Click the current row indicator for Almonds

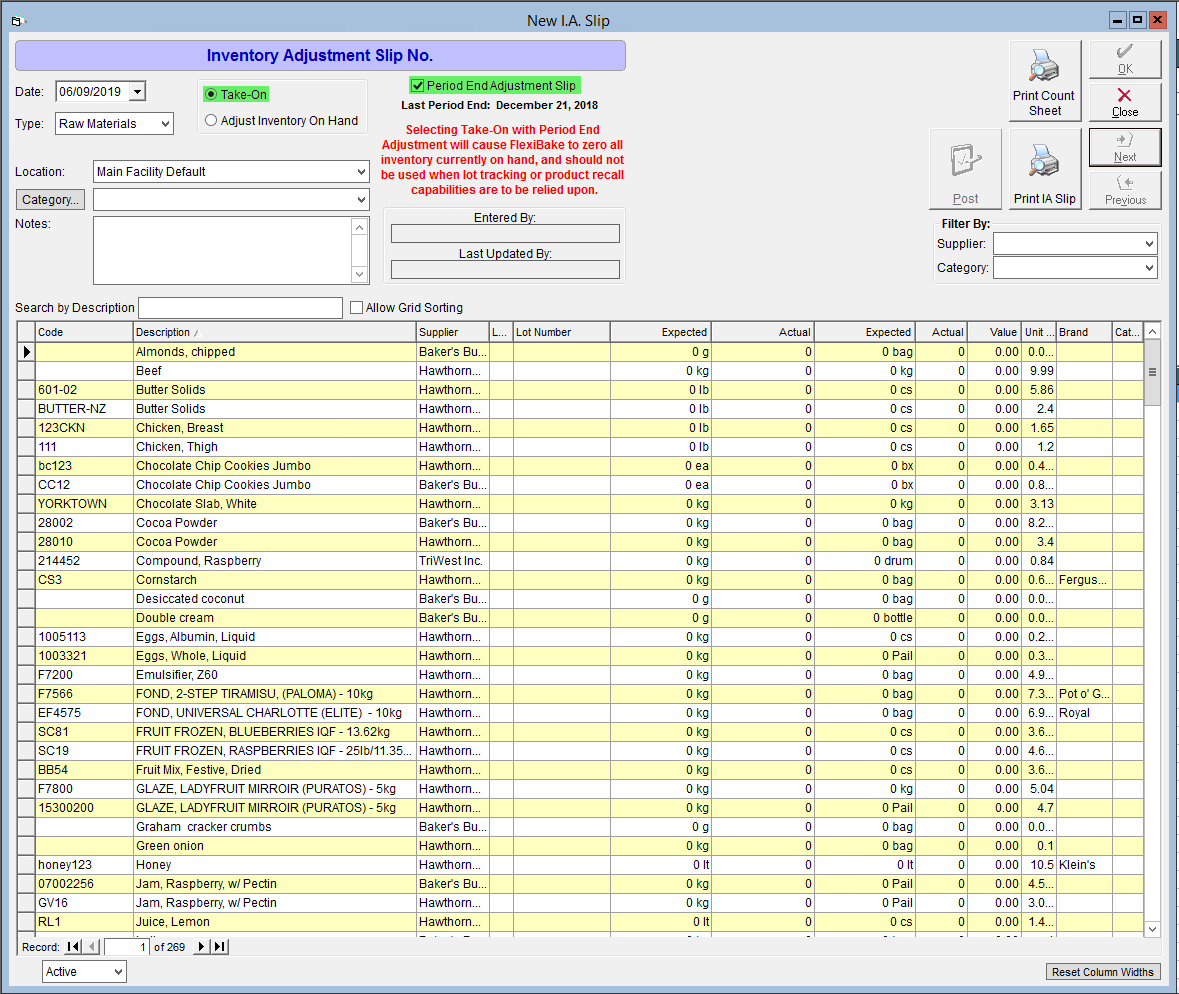point(26,352)
